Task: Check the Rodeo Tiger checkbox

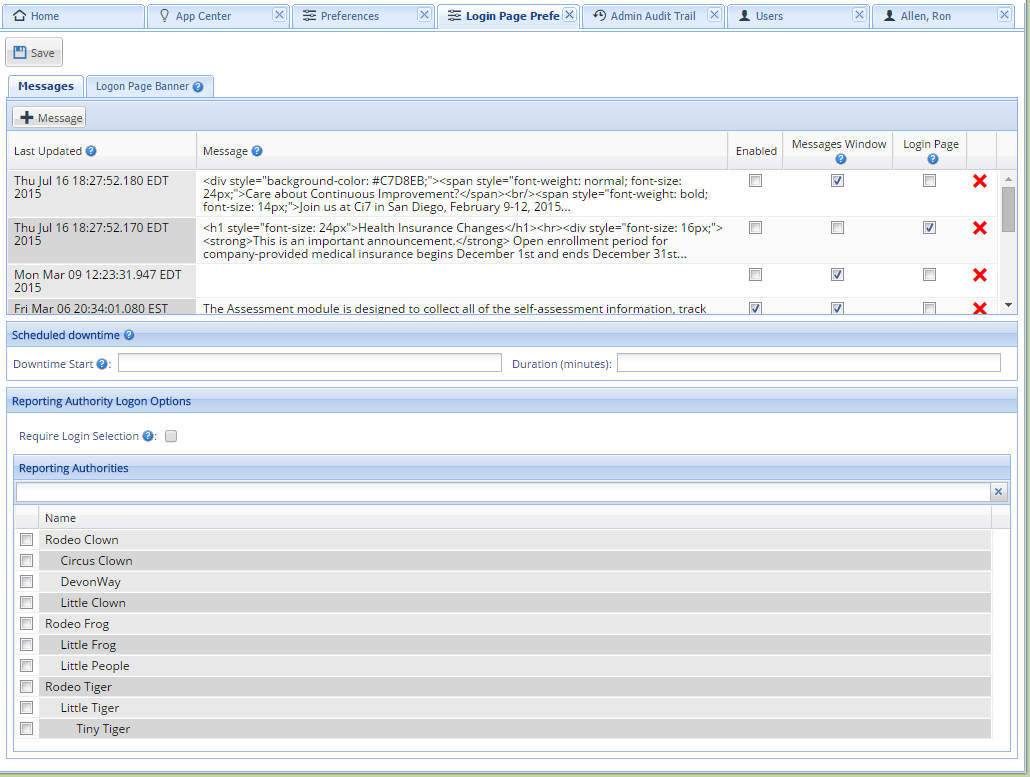Action: 26,687
